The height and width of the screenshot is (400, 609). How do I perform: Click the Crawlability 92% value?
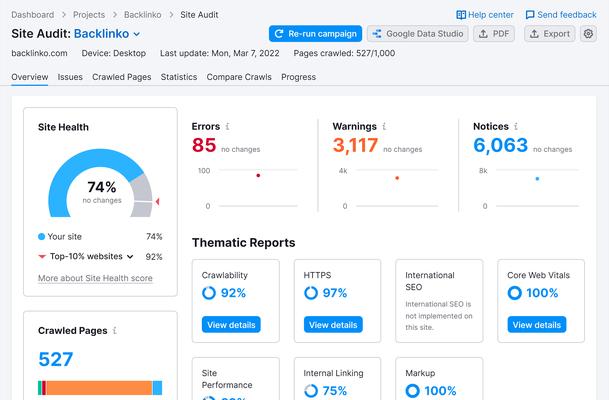[233, 293]
